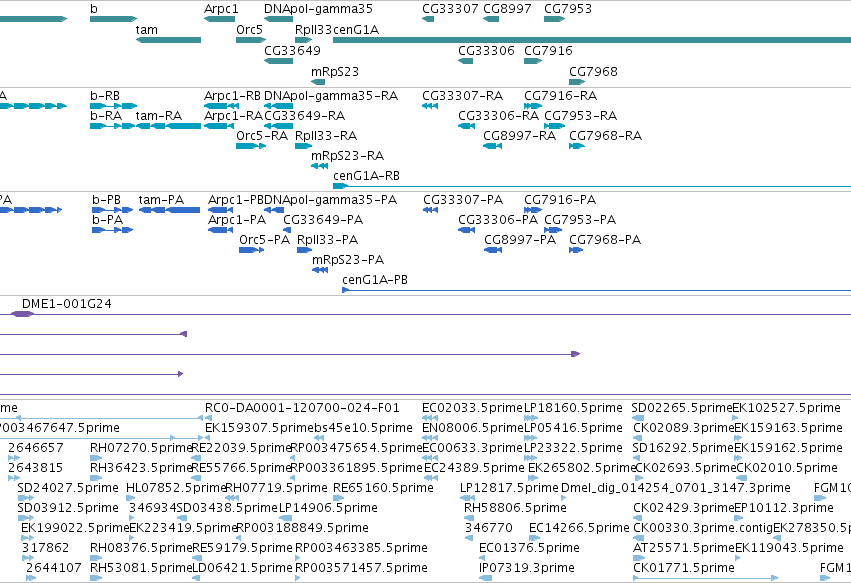The image size is (851, 583).
Task: Select the SD24027.5prime EST label
Action: click(68, 488)
